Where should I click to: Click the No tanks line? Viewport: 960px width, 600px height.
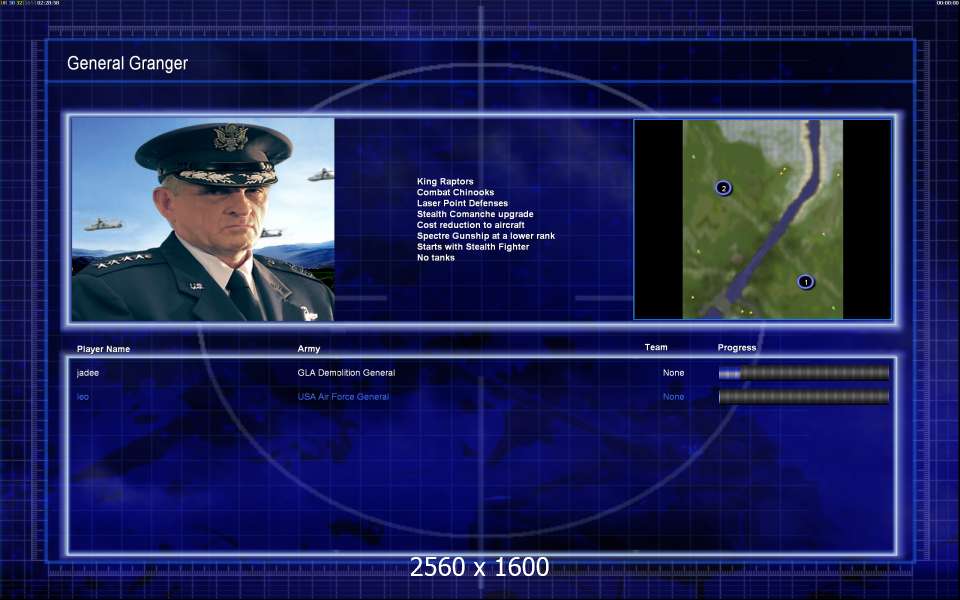[x=436, y=258]
